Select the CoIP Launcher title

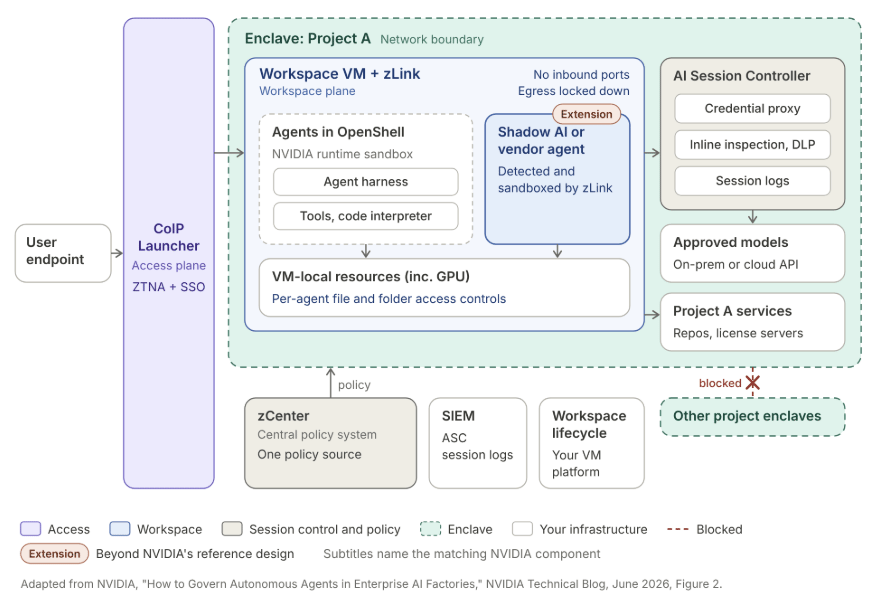[169, 237]
